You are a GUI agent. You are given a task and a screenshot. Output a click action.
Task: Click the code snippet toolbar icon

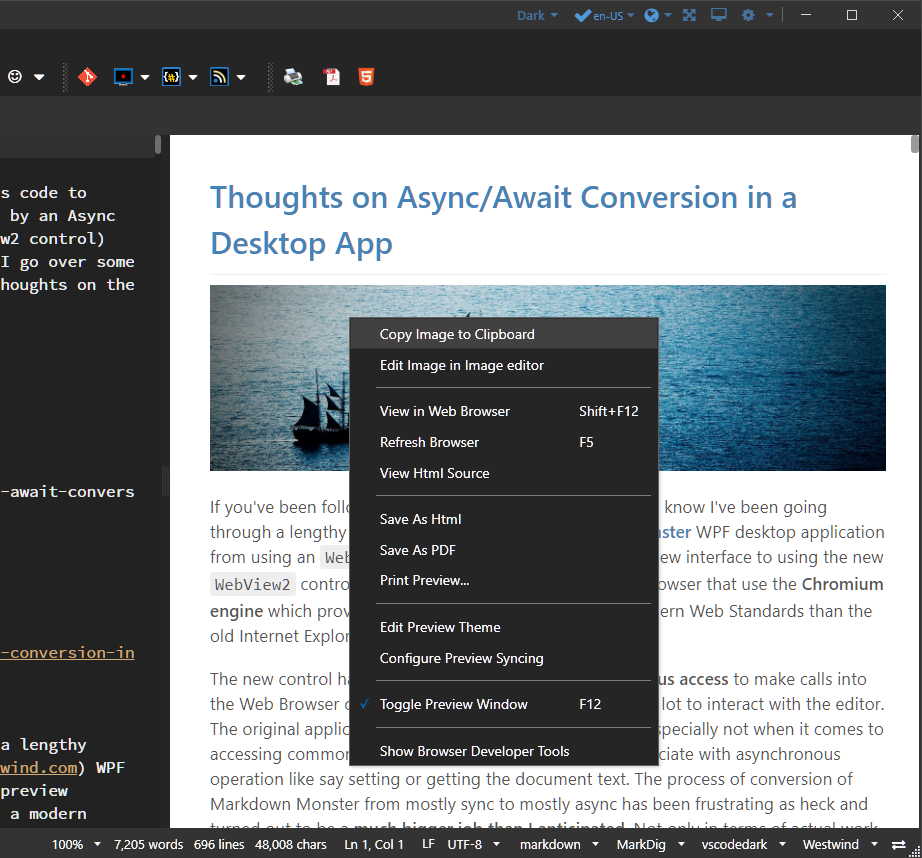coord(170,76)
